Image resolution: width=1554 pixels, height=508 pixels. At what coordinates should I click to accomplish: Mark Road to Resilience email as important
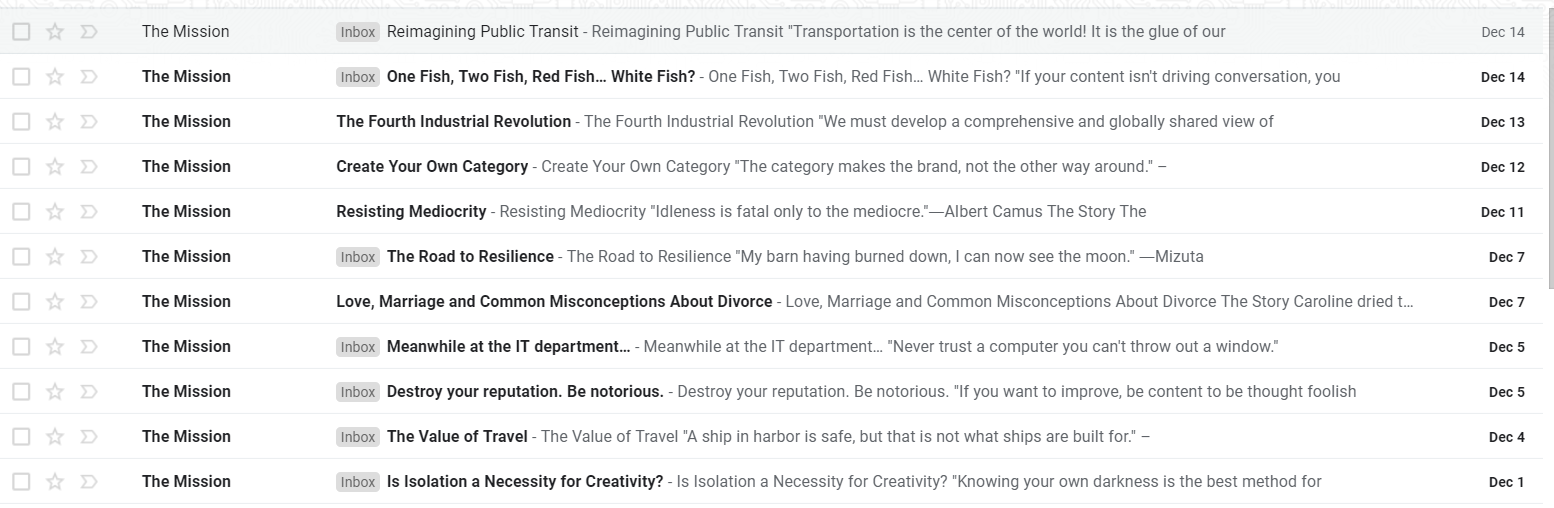coord(88,257)
